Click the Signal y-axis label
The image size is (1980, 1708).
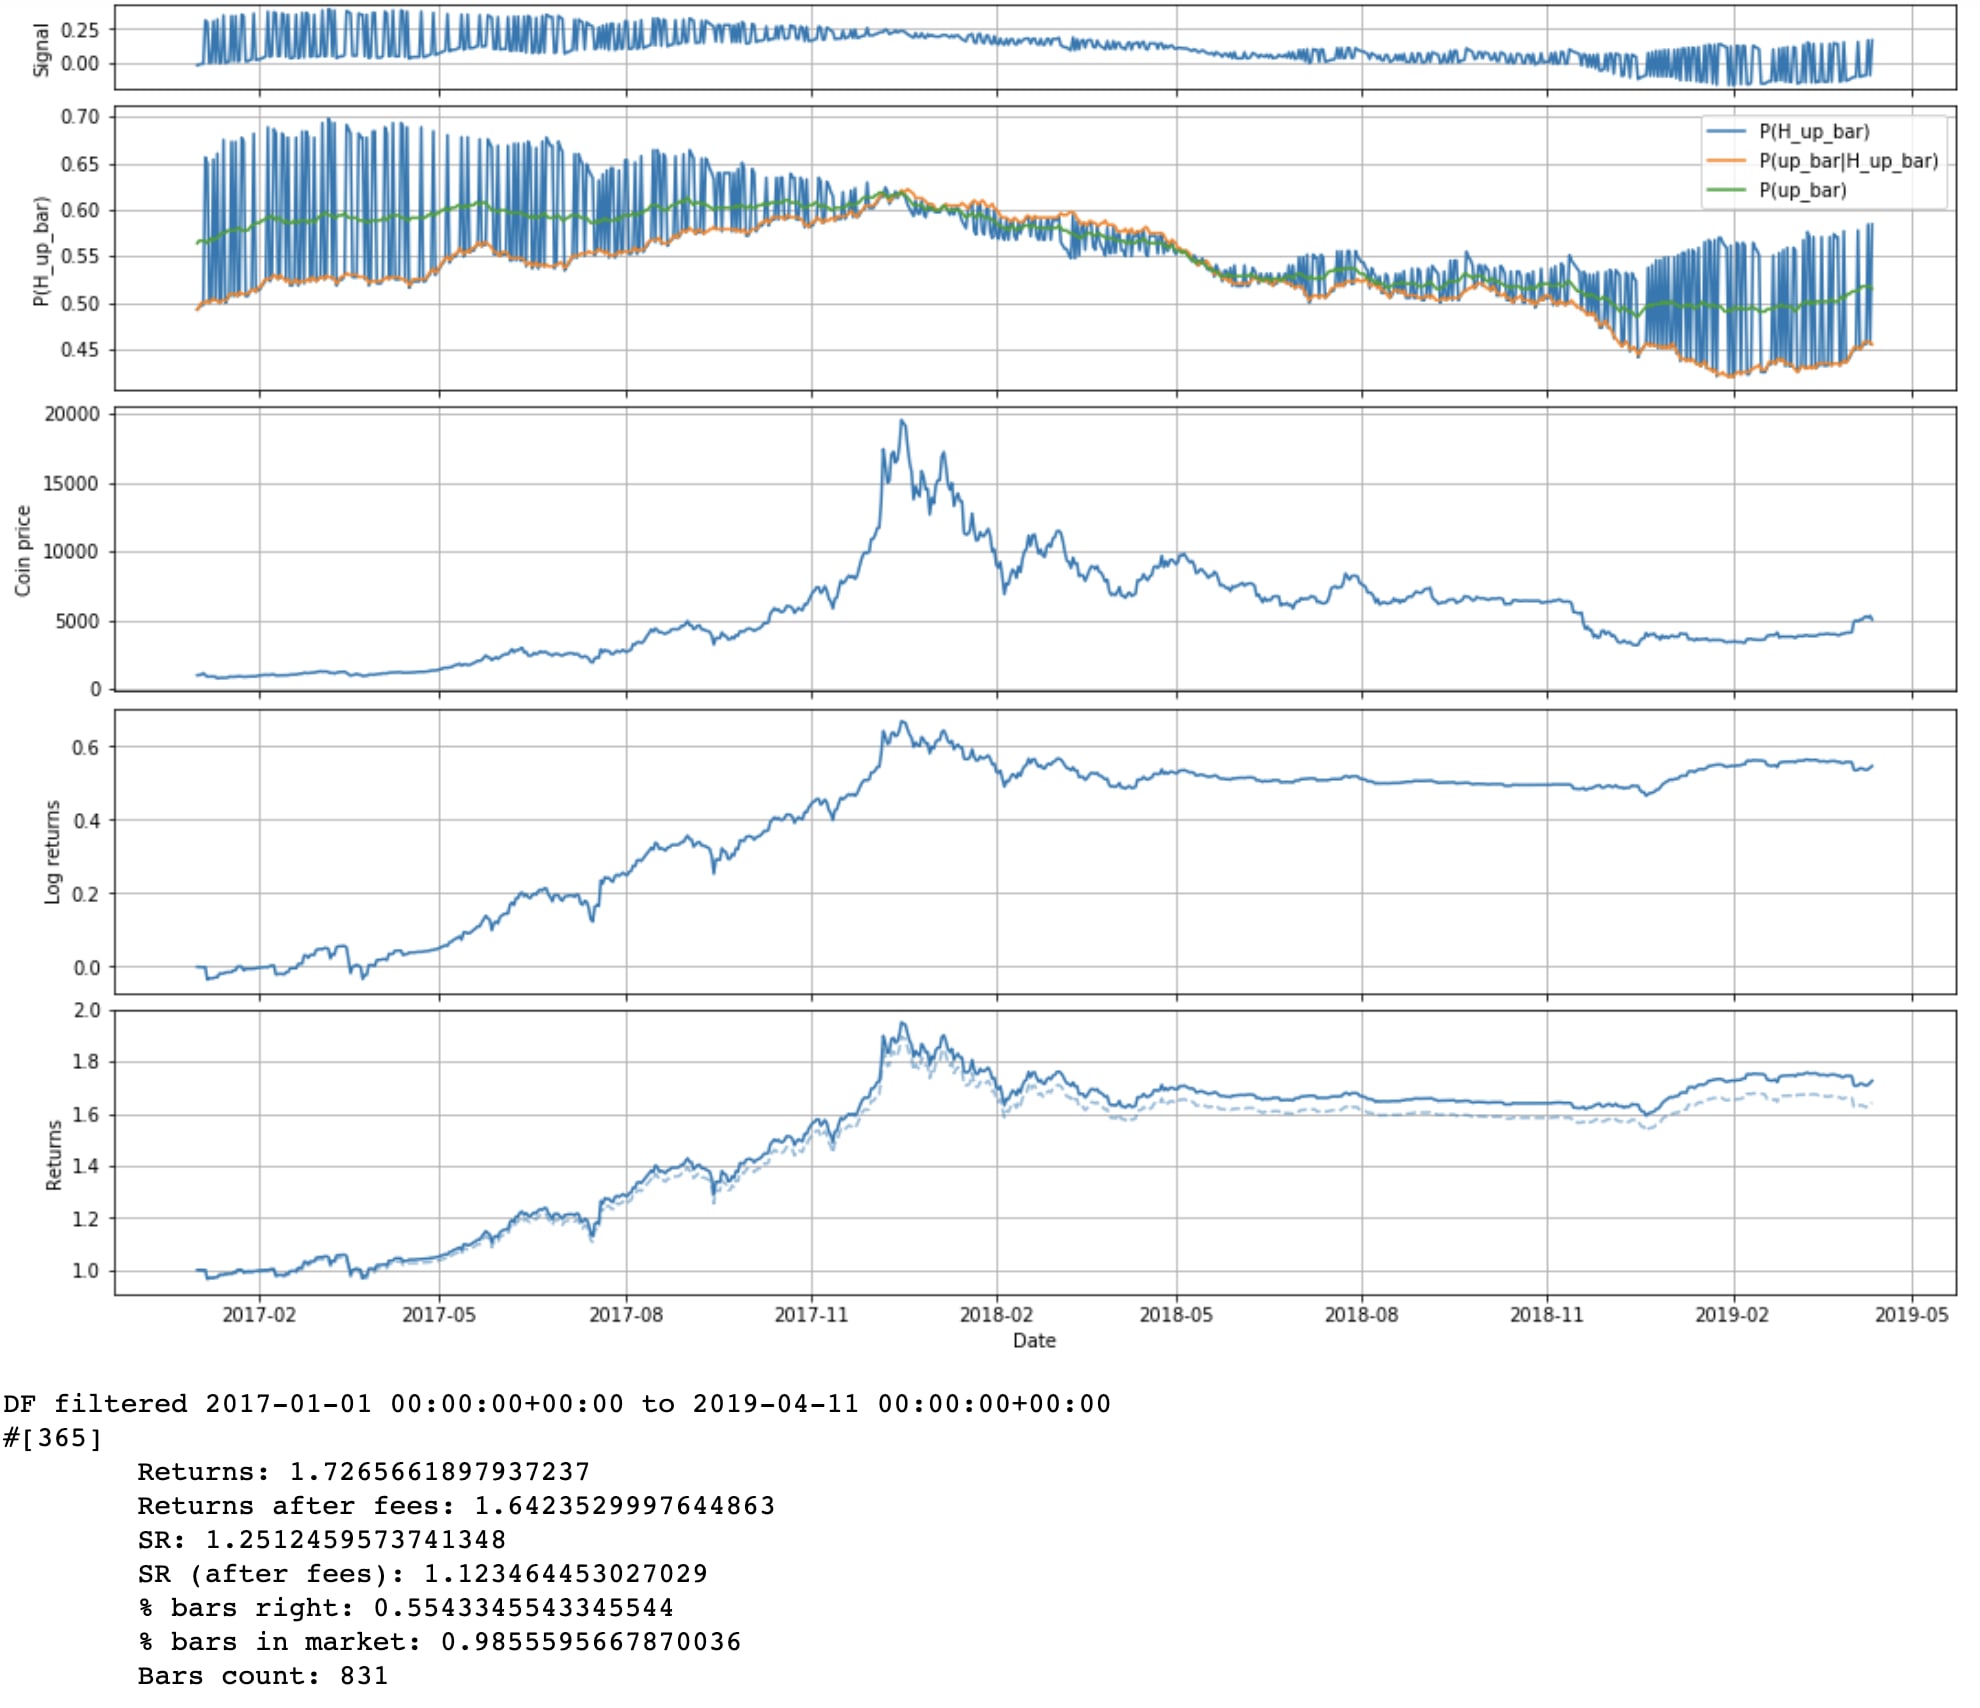(x=41, y=50)
